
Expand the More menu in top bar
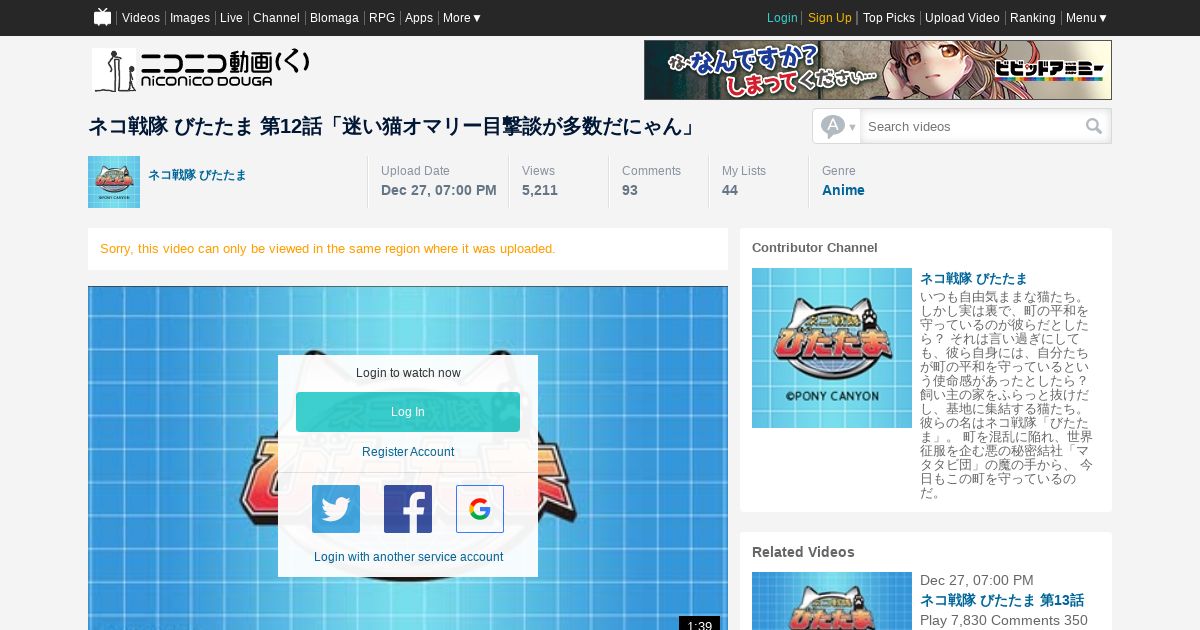point(462,18)
